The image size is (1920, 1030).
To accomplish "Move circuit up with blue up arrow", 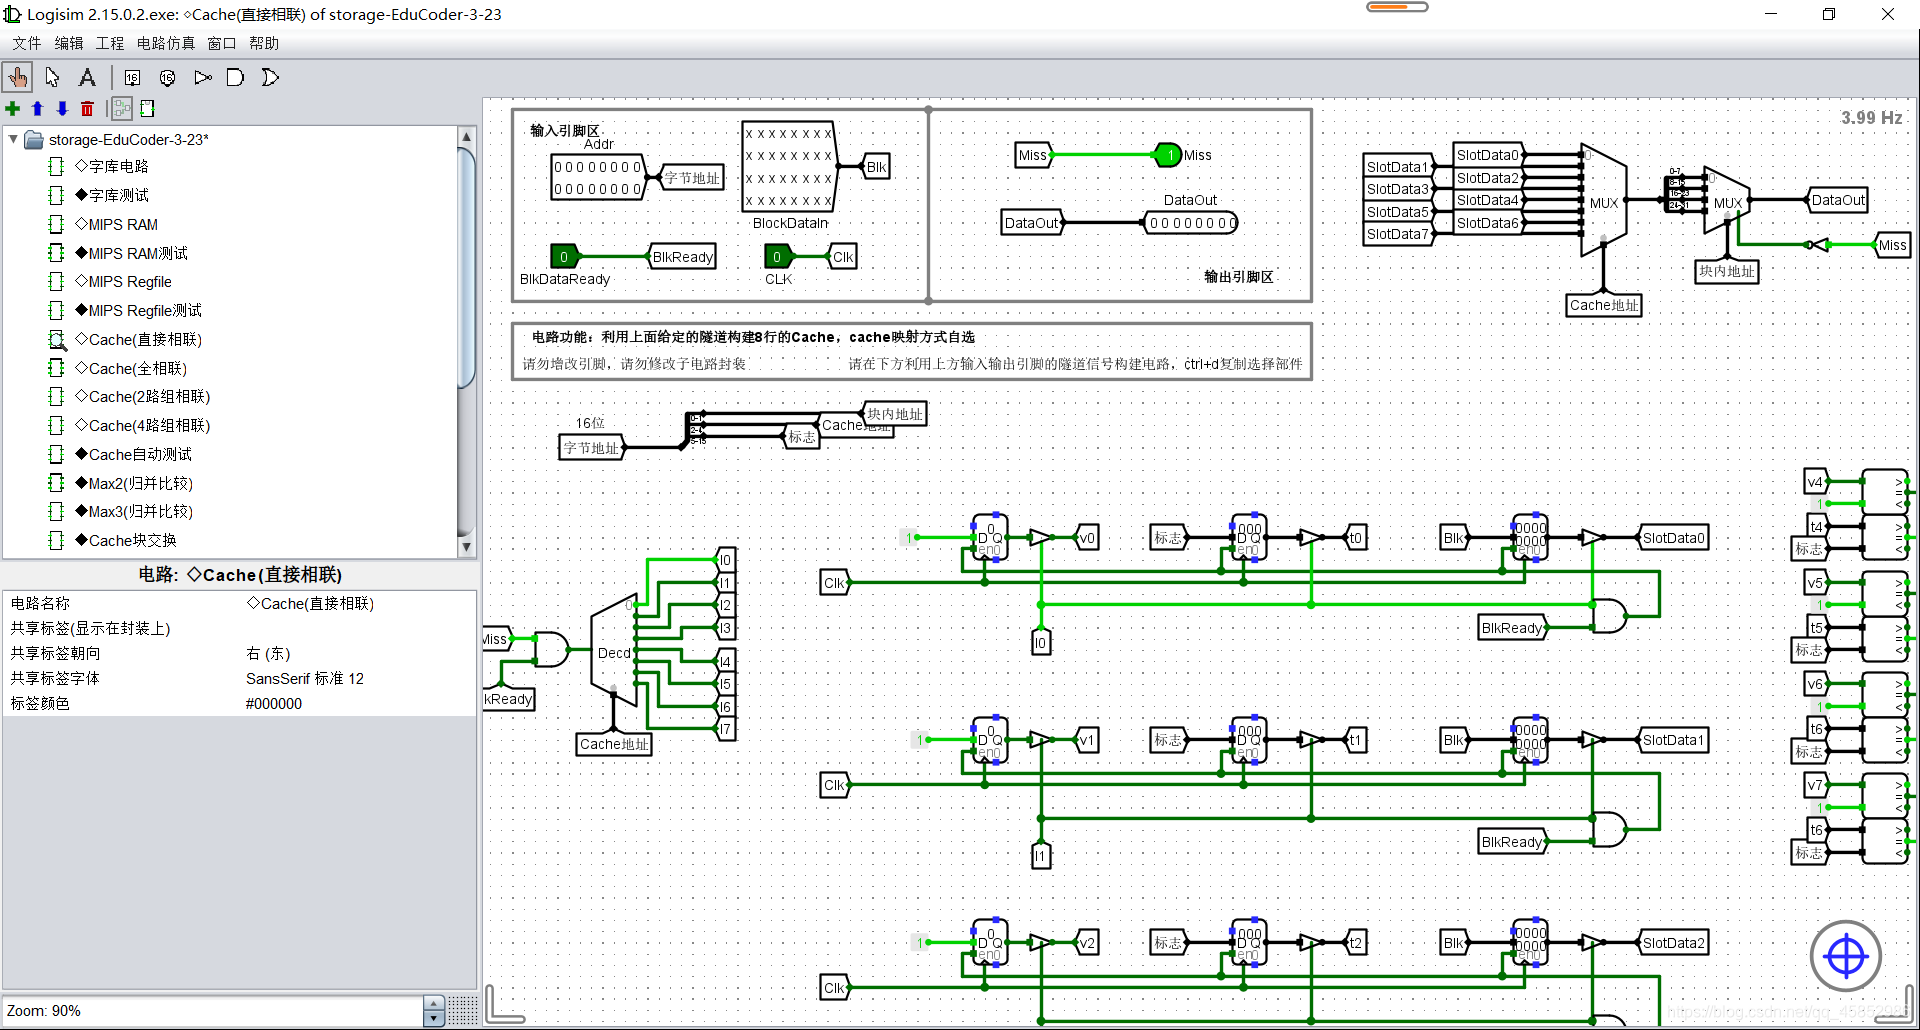I will click(37, 108).
